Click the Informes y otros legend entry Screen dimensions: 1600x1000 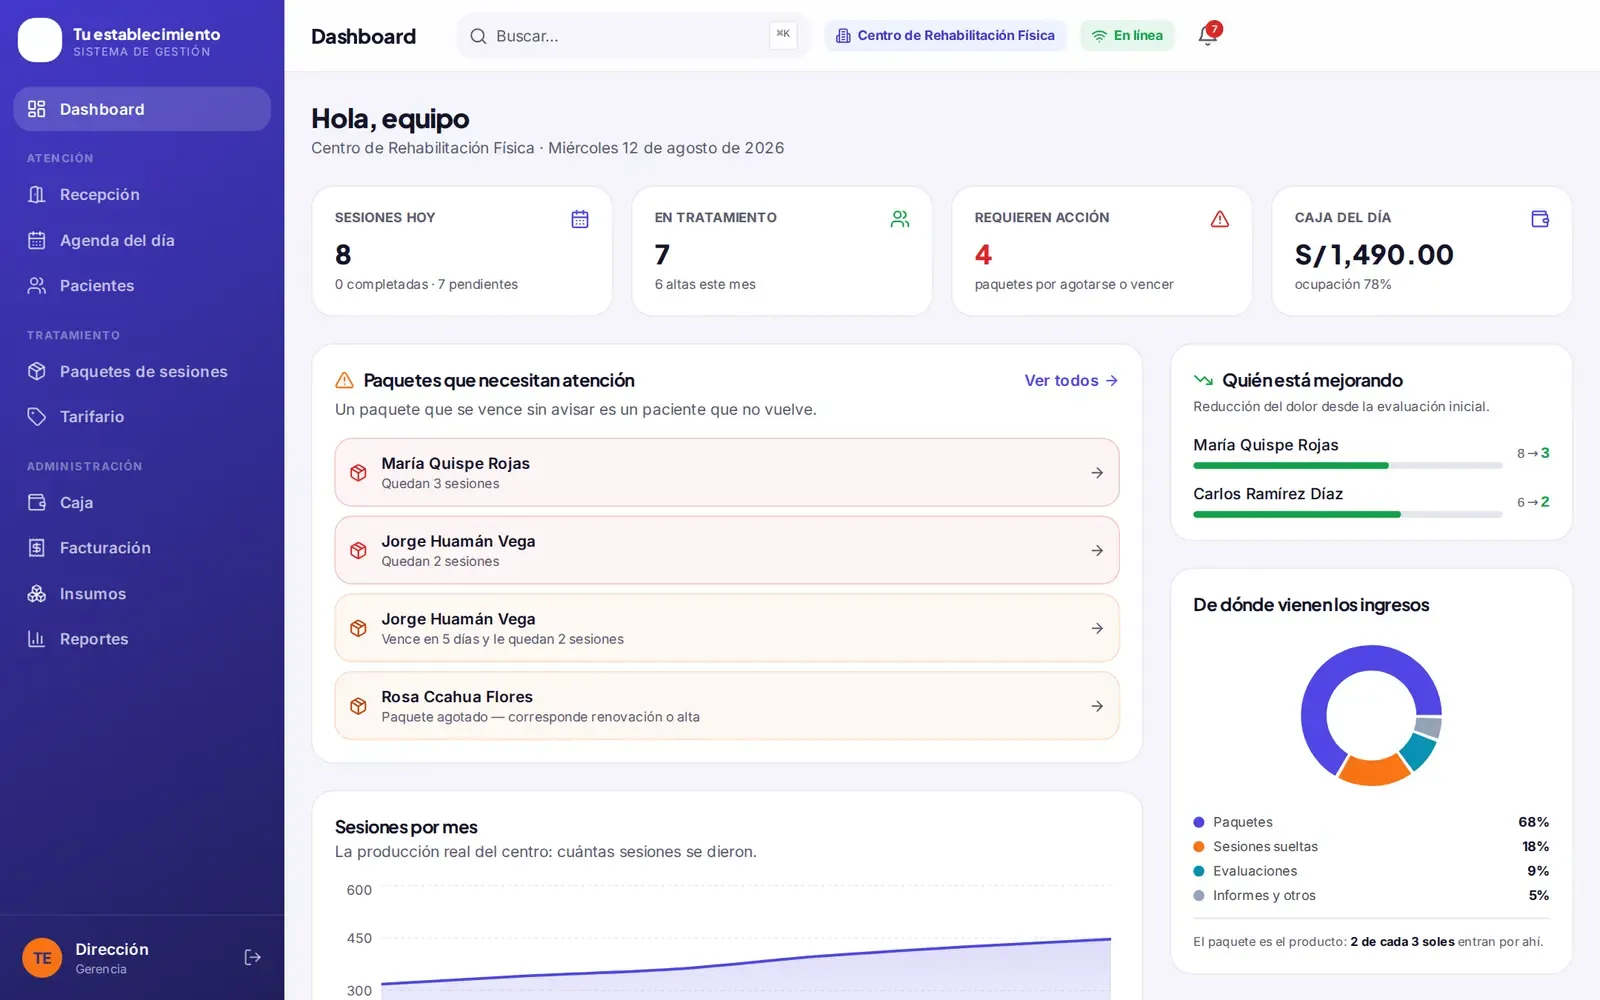(x=1371, y=896)
